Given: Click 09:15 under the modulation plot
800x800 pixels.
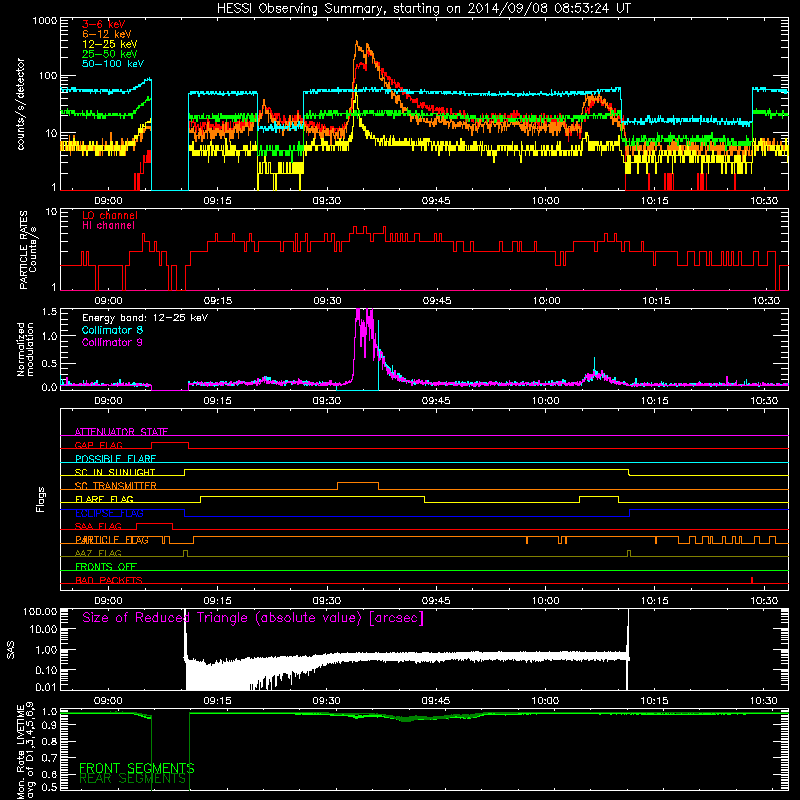Looking at the screenshot, I should 217,401.
